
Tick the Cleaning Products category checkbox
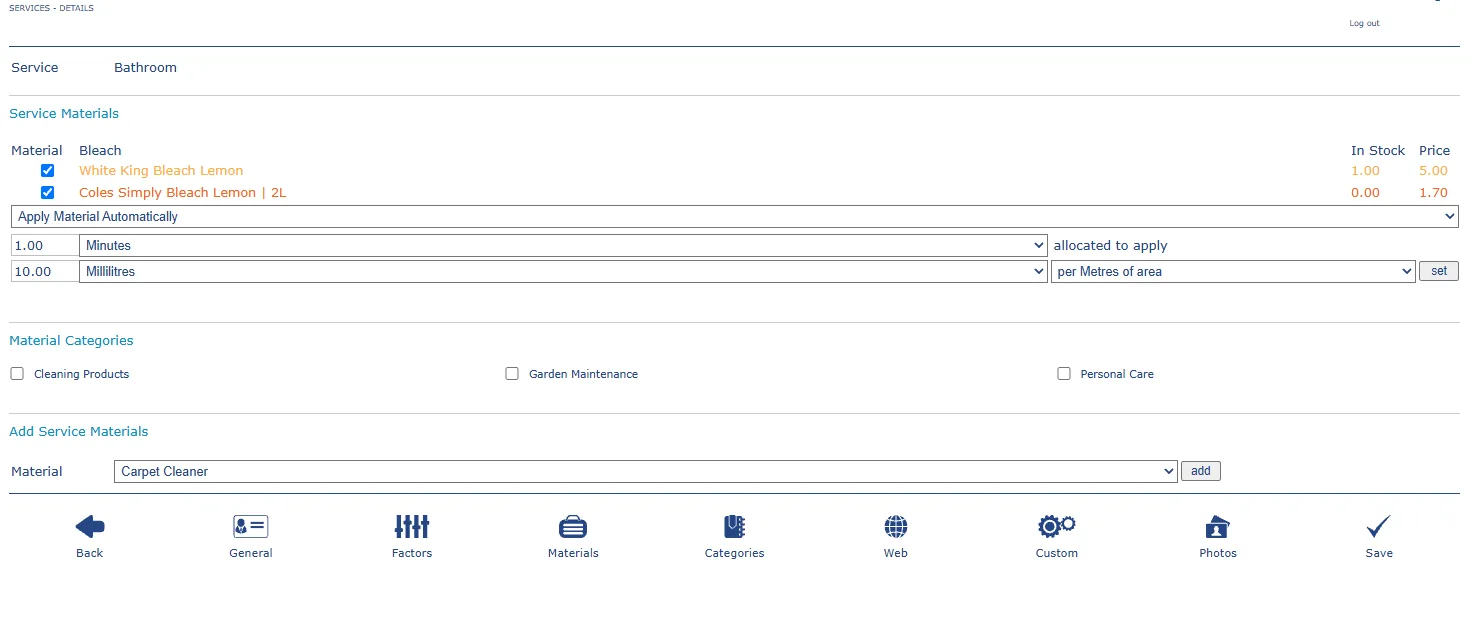click(17, 374)
